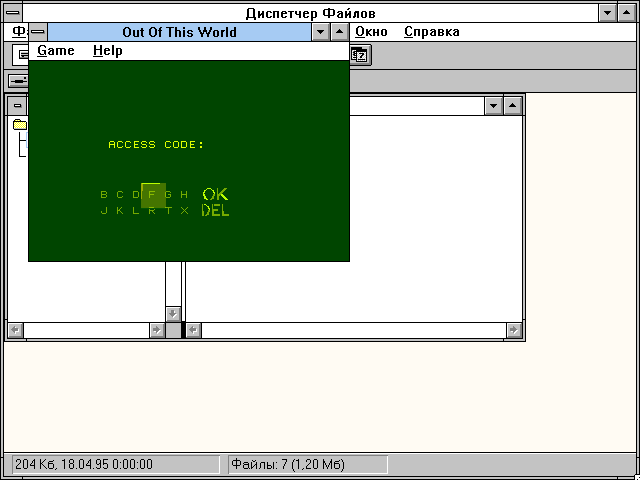Pick the highlighted letter F on keypad
Screen dimensions: 640x480
click(152, 195)
